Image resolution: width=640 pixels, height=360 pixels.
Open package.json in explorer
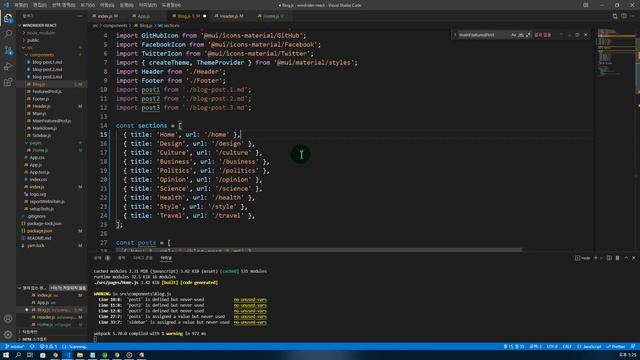pyautogui.click(x=39, y=231)
